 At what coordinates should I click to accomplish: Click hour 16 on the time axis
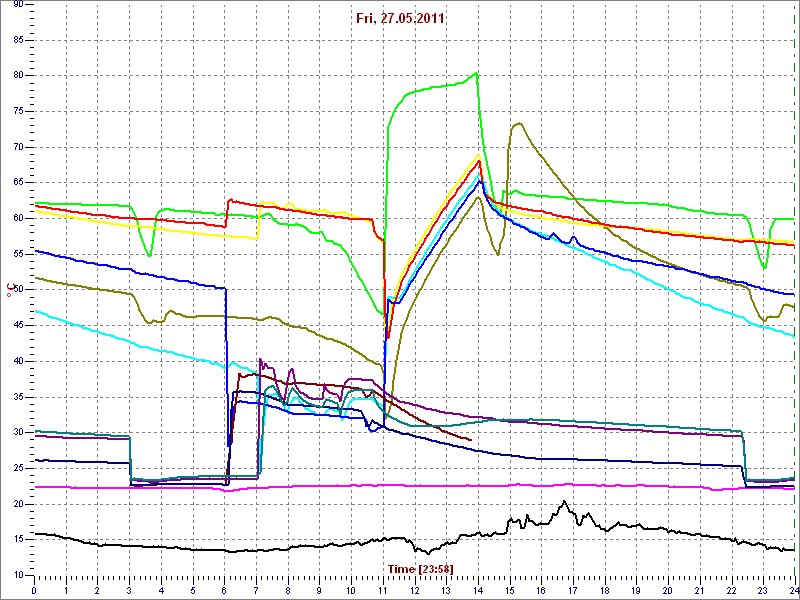(541, 590)
